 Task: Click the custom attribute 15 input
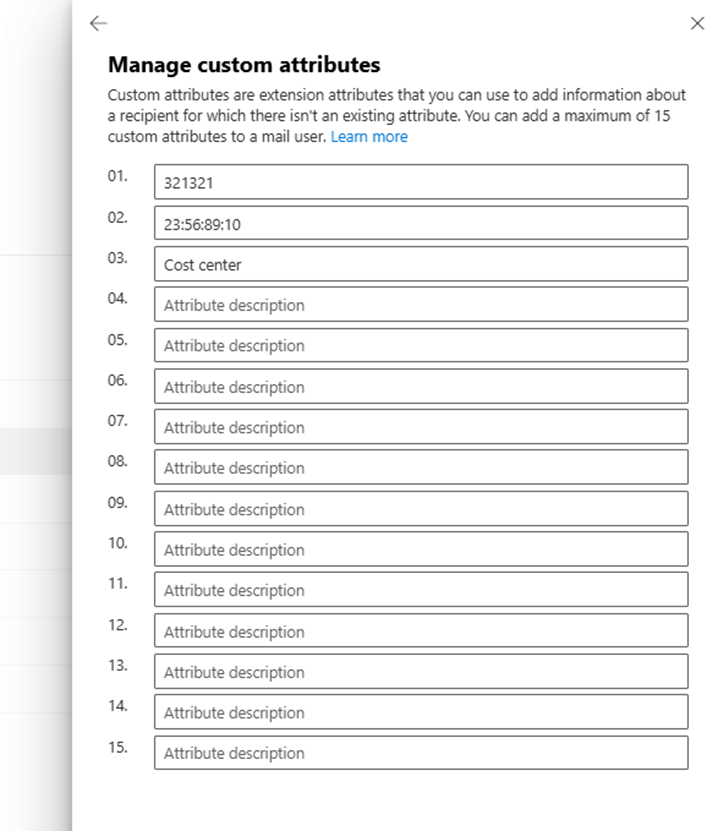pos(421,753)
